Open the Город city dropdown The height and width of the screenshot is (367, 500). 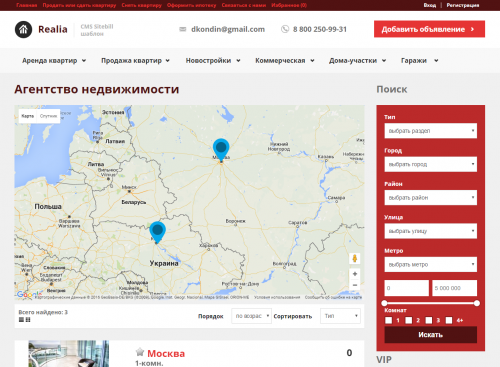pyautogui.click(x=431, y=164)
